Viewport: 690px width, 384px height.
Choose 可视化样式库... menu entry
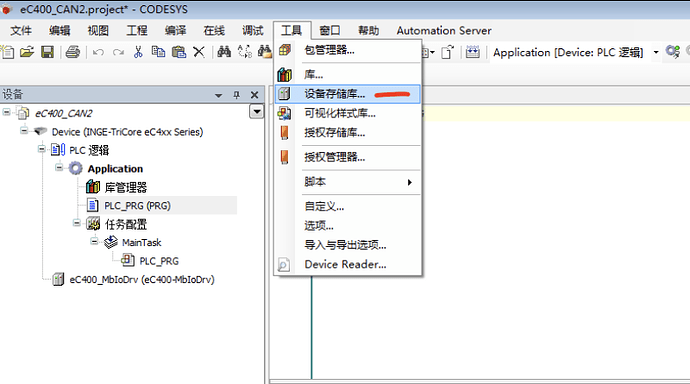click(x=347, y=113)
